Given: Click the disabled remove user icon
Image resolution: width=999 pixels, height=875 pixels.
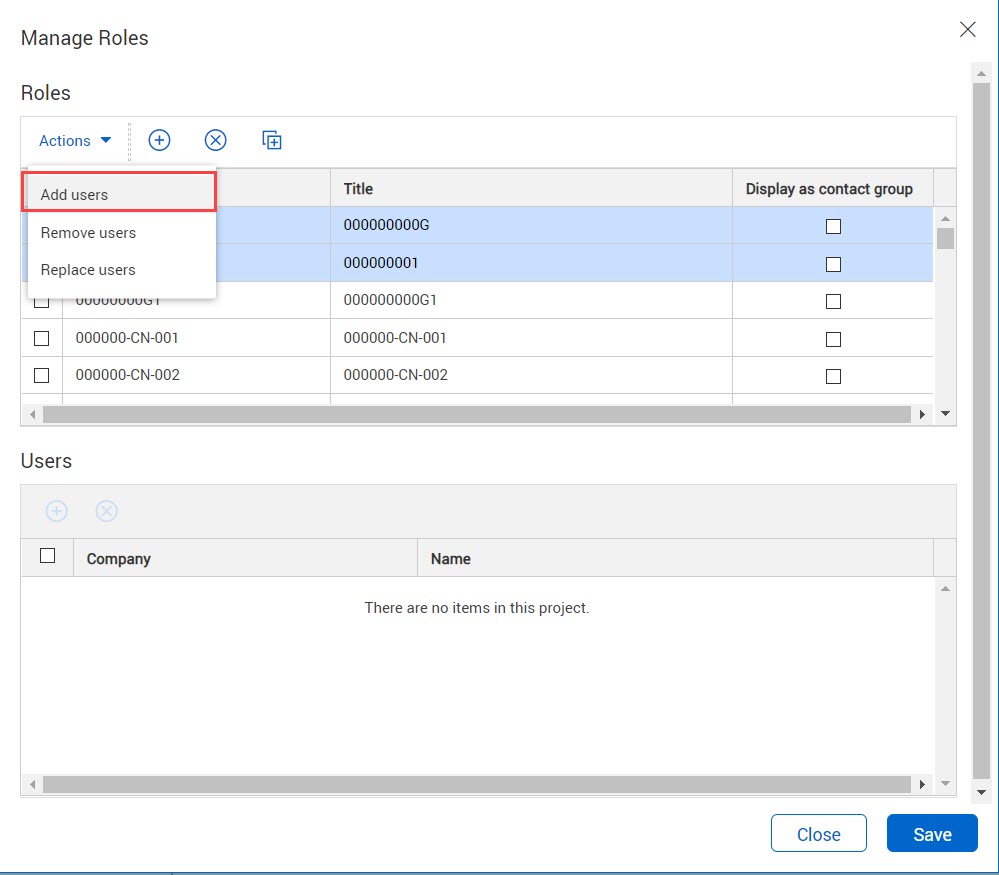Looking at the screenshot, I should pos(107,511).
